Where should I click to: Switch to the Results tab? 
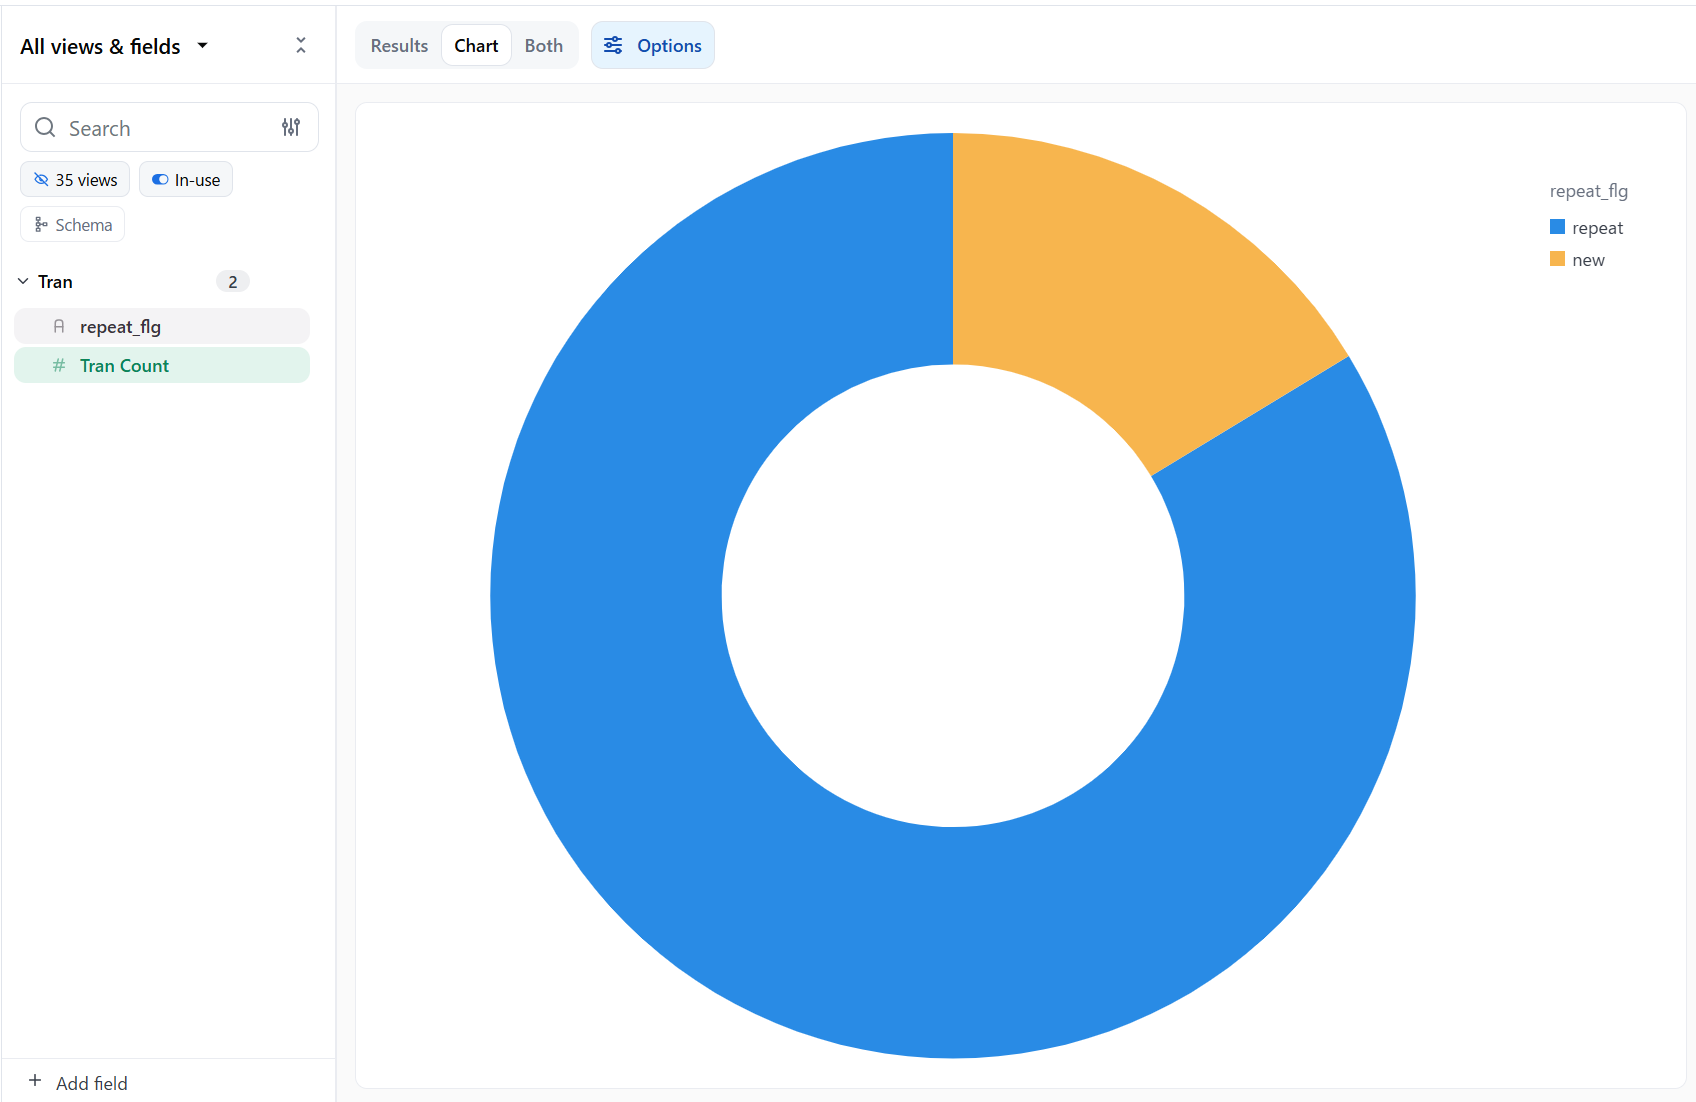(399, 46)
